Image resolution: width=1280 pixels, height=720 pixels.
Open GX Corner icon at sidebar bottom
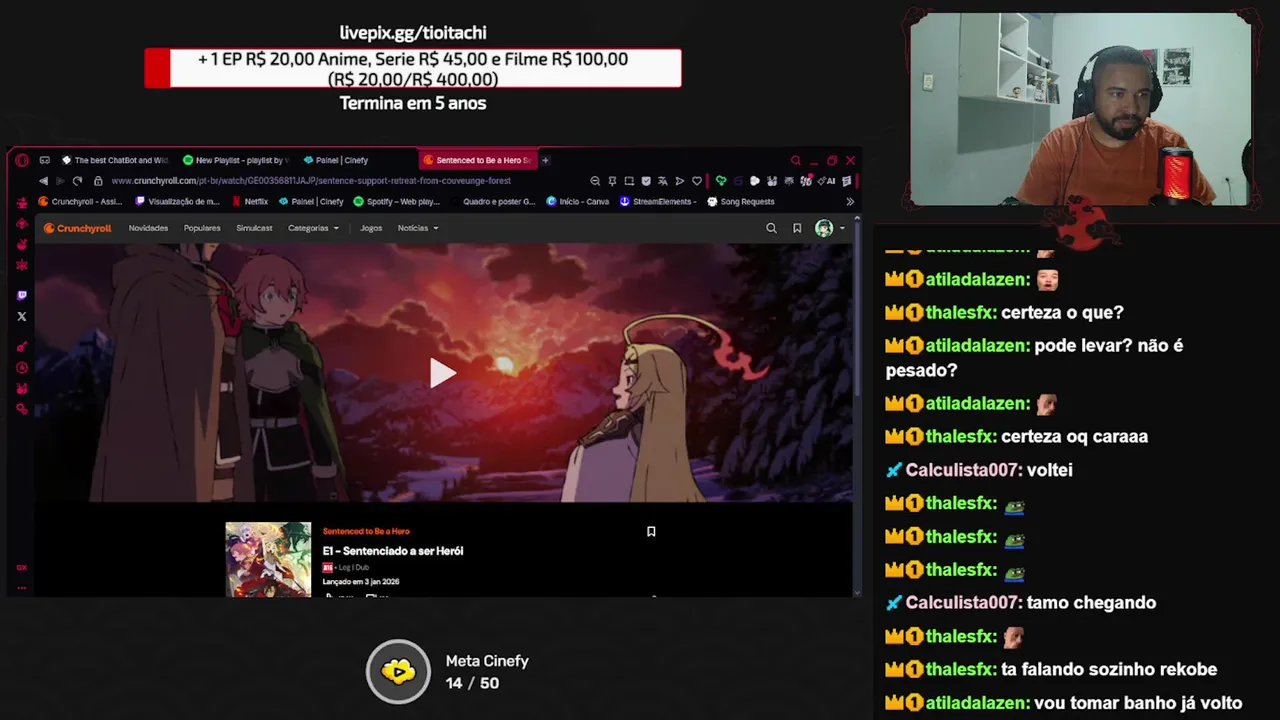coord(22,568)
